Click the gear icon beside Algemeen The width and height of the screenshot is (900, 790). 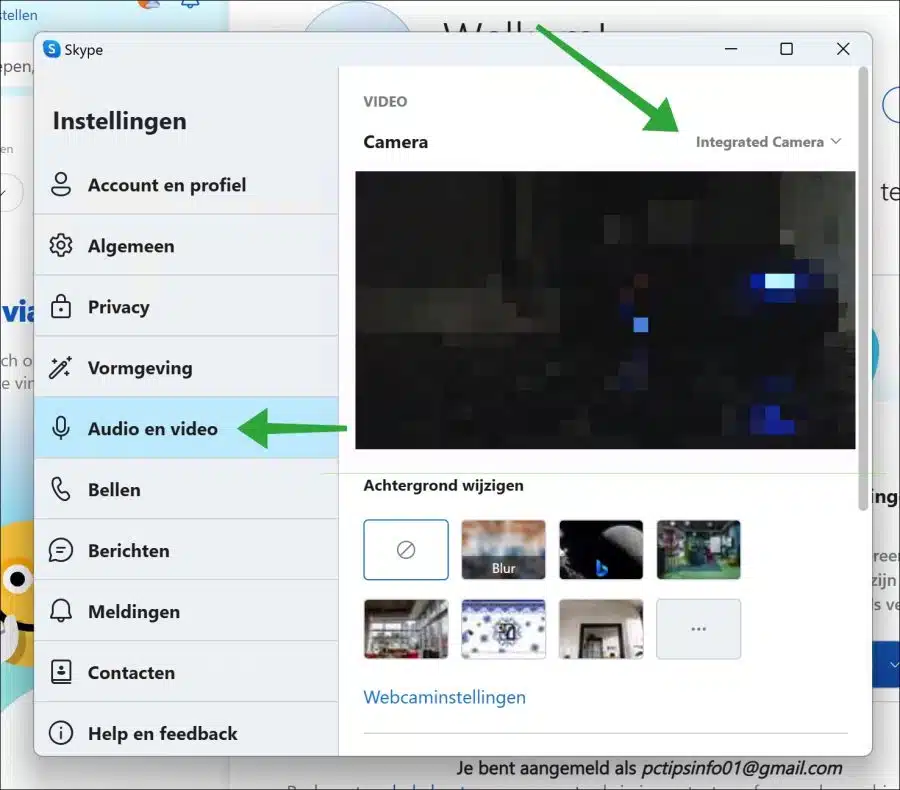coord(61,246)
